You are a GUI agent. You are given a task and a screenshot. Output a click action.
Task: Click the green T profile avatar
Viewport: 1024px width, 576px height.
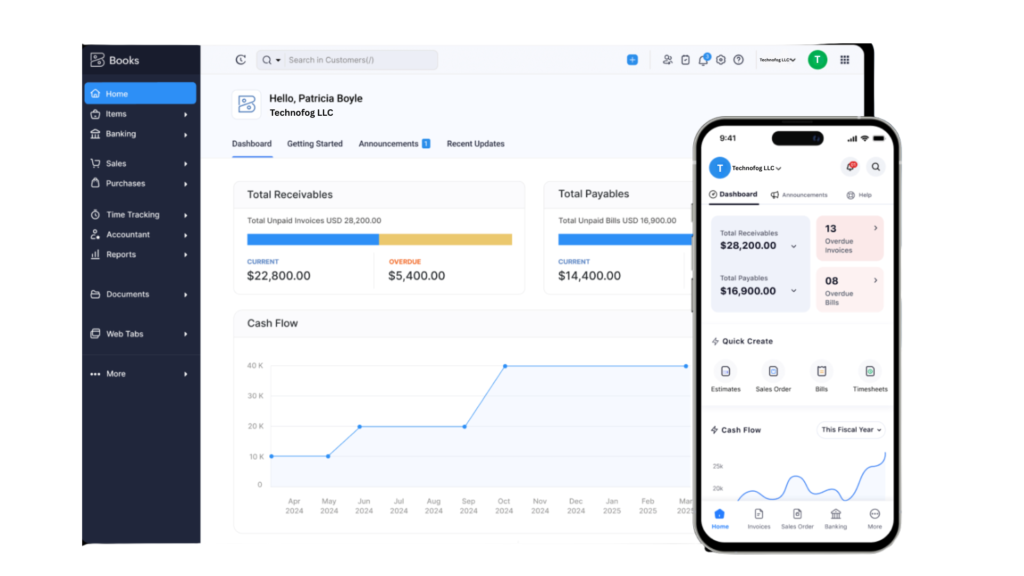(x=817, y=60)
